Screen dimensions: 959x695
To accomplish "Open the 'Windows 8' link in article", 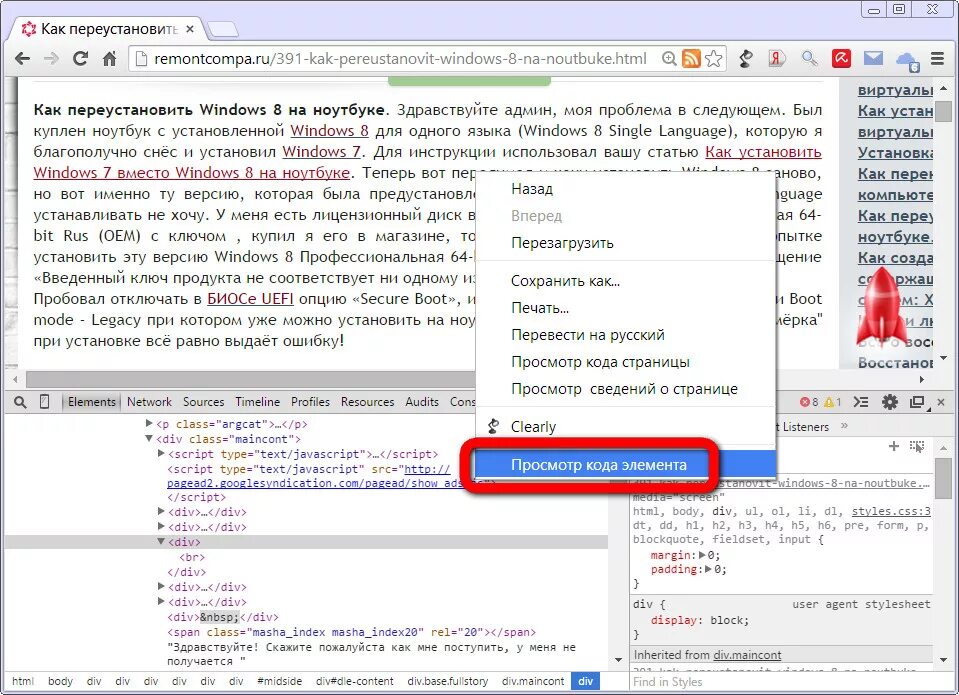I will pyautogui.click(x=329, y=131).
